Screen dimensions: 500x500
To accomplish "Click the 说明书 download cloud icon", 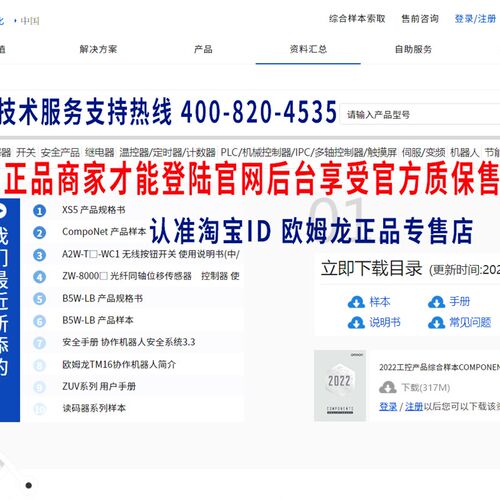I will (x=356, y=323).
